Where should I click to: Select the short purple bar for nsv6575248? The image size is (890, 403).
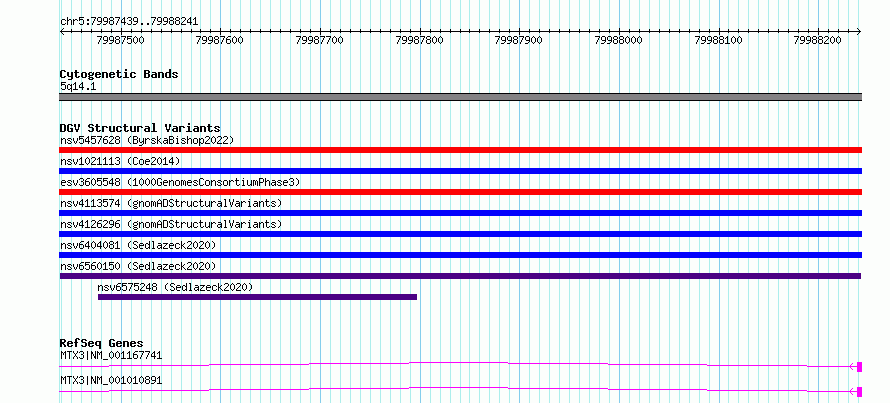tap(257, 297)
